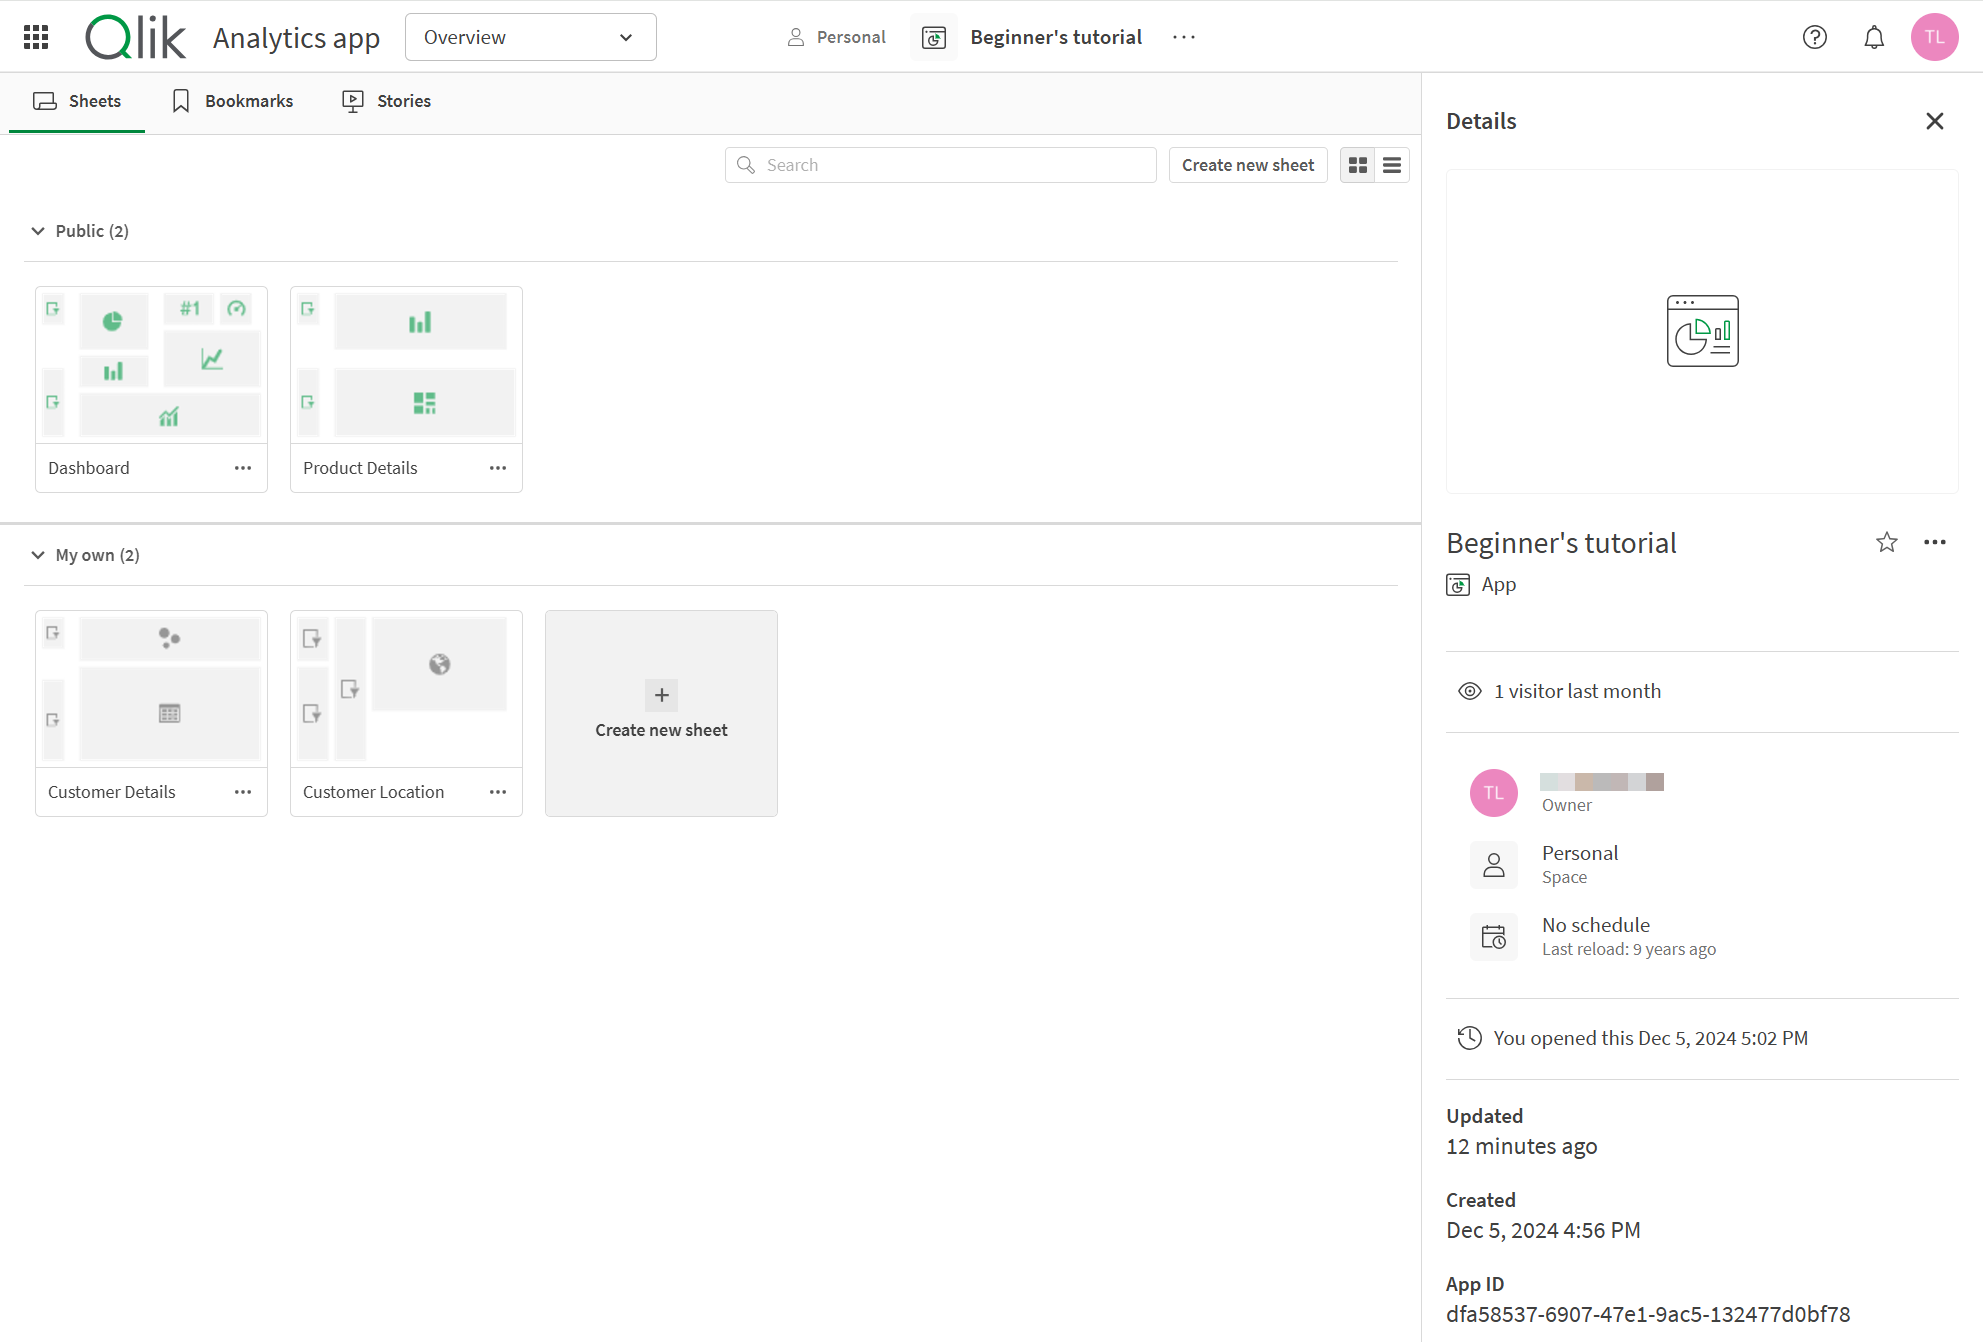Switch to the Bookmarks tab
Screen dimensions: 1983x1342
(231, 100)
